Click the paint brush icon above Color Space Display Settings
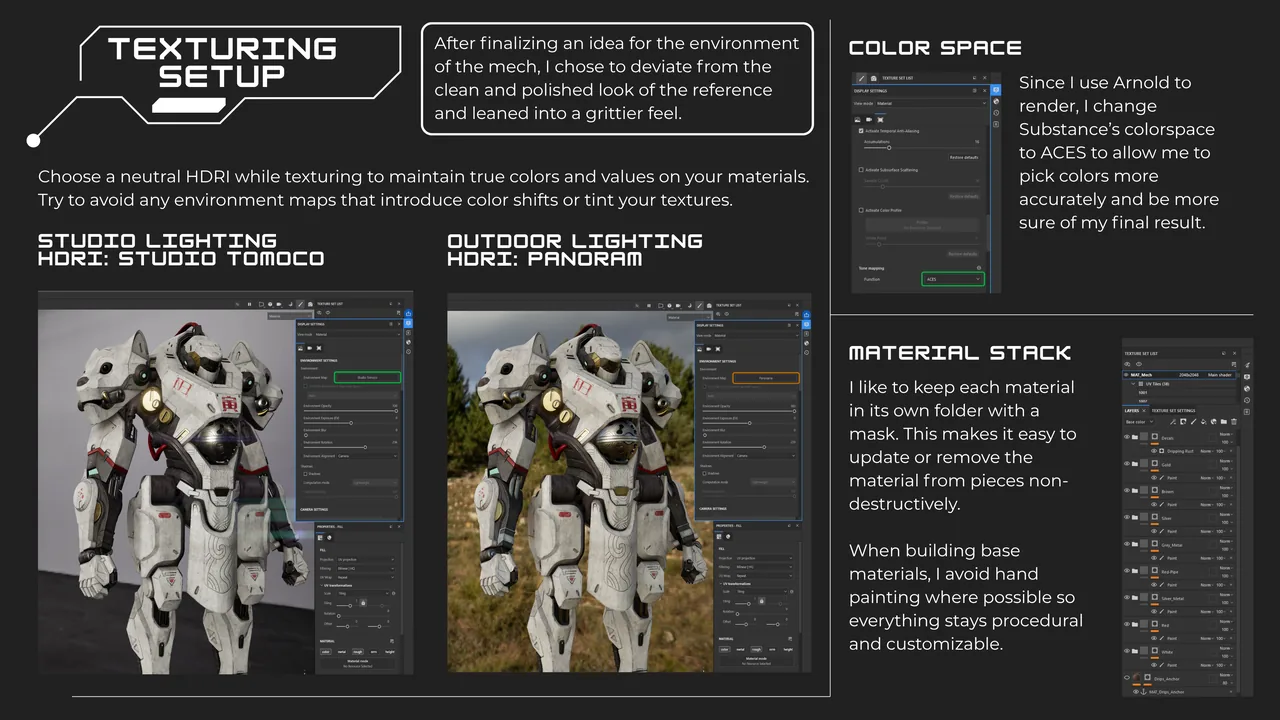The image size is (1280, 720). tap(861, 78)
